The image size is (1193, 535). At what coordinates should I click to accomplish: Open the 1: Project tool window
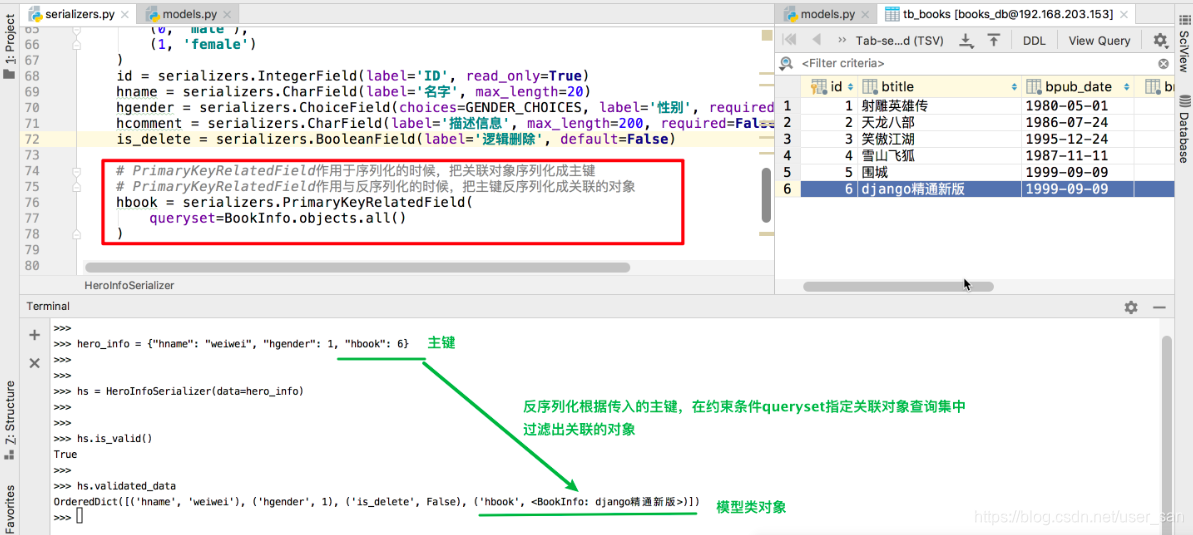pyautogui.click(x=9, y=46)
